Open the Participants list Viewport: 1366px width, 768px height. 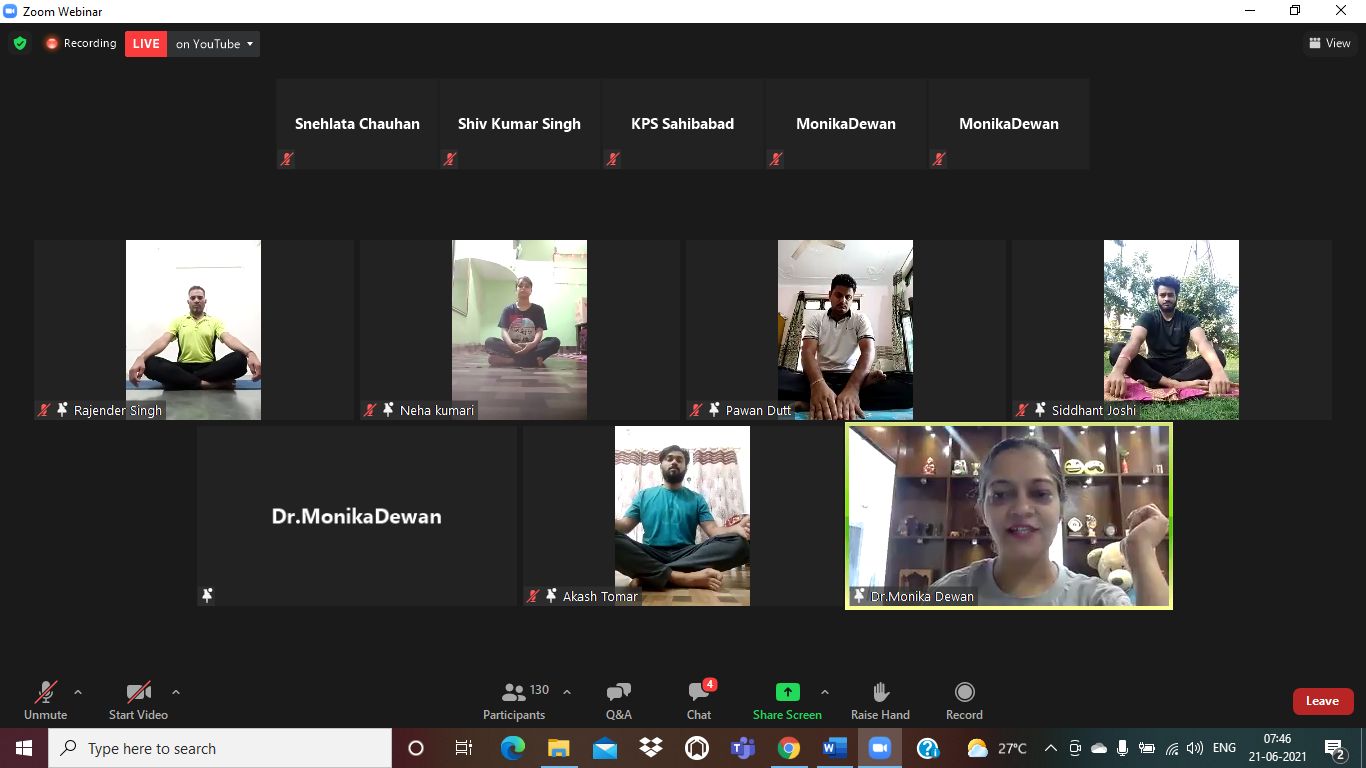click(x=514, y=699)
